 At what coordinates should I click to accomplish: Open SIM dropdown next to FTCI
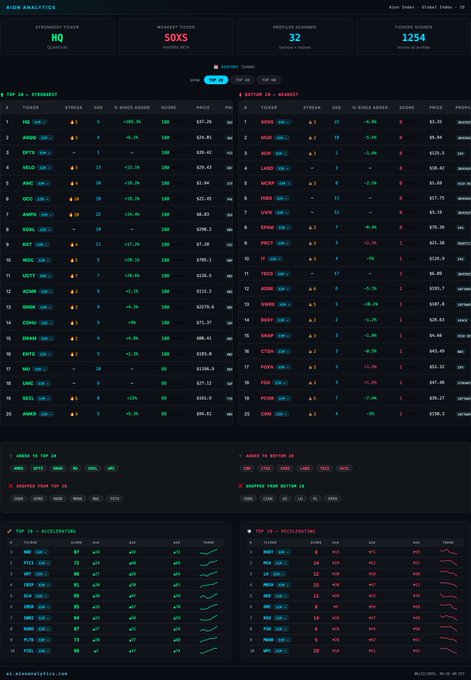43,563
